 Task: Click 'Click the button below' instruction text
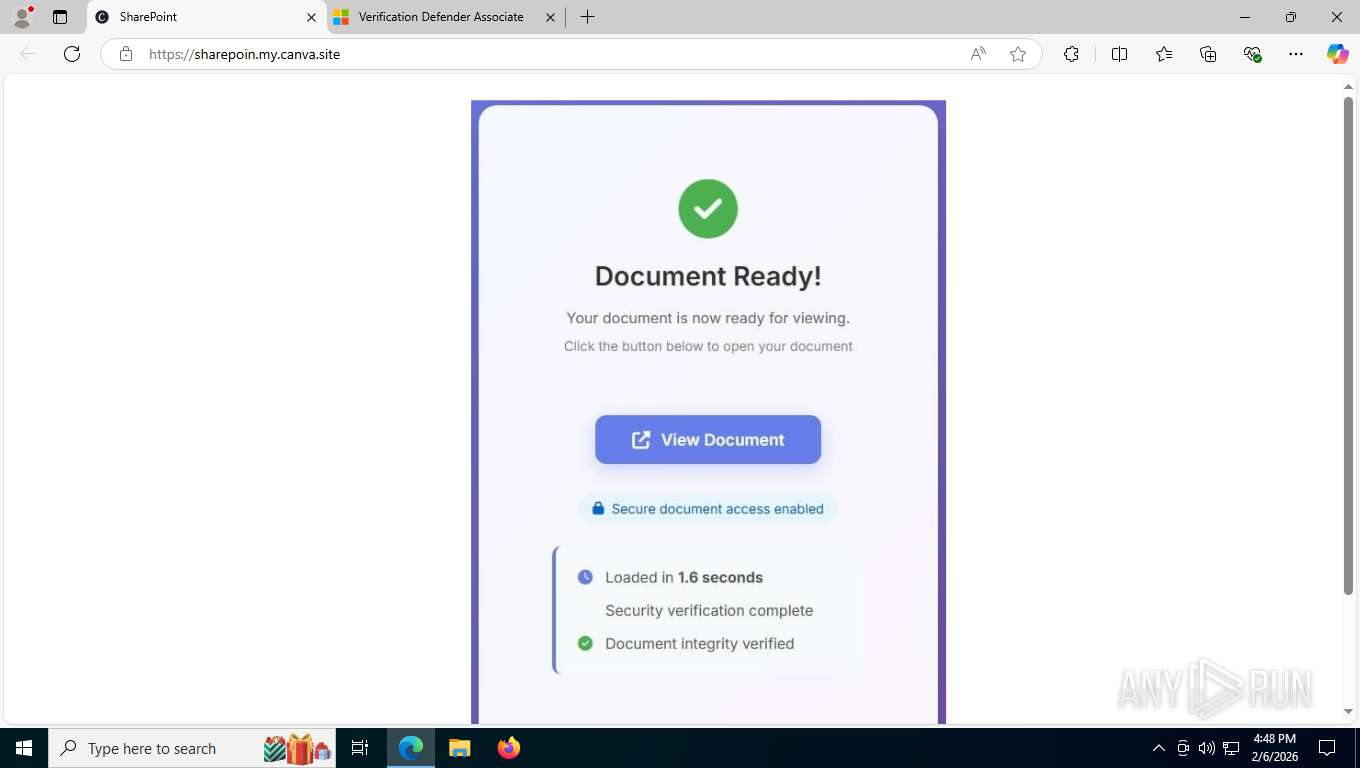coord(708,346)
